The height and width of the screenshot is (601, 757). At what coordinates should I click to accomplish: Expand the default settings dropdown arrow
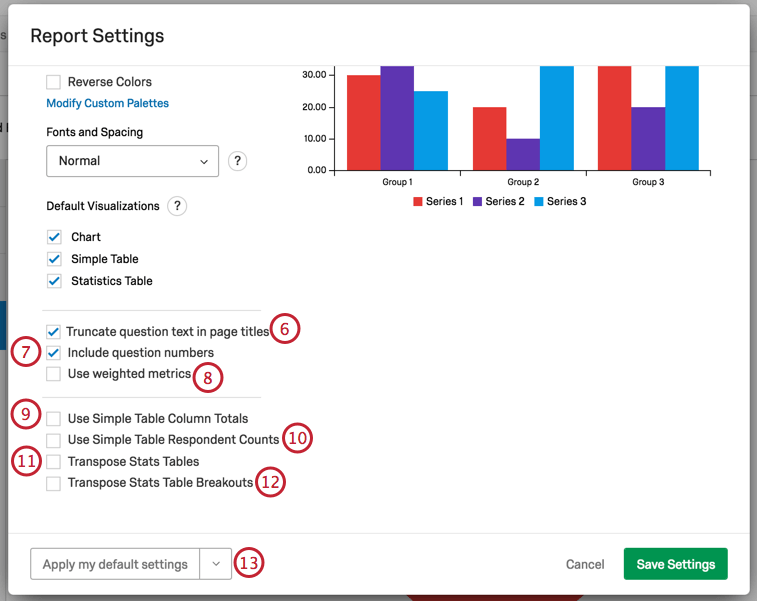coord(216,564)
